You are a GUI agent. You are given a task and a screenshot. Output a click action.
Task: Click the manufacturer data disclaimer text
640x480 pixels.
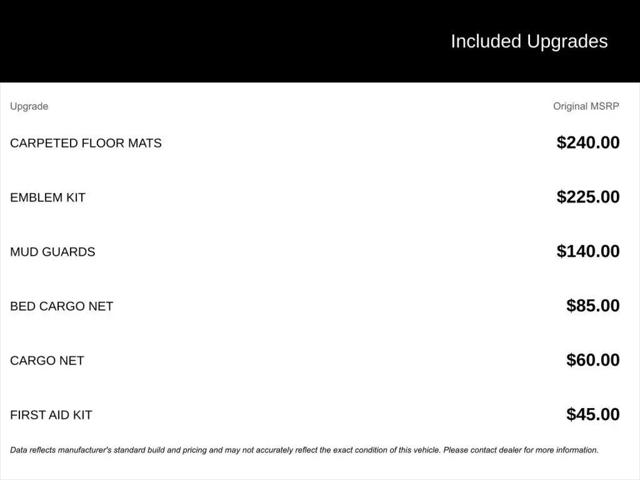[x=304, y=450]
